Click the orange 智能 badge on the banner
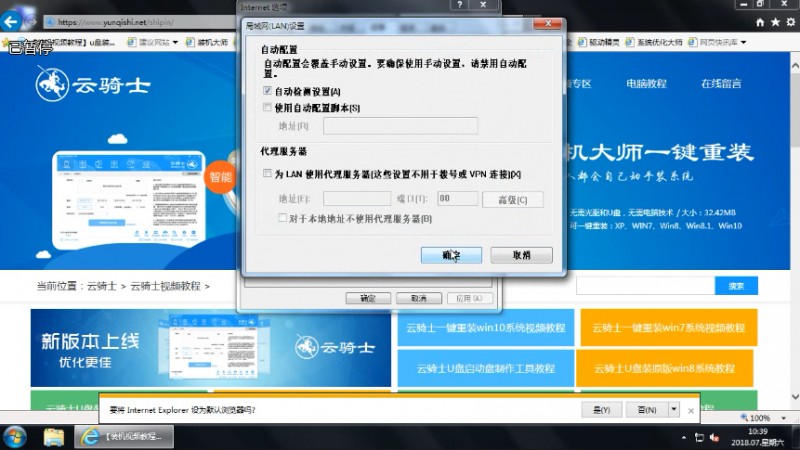 (220, 177)
